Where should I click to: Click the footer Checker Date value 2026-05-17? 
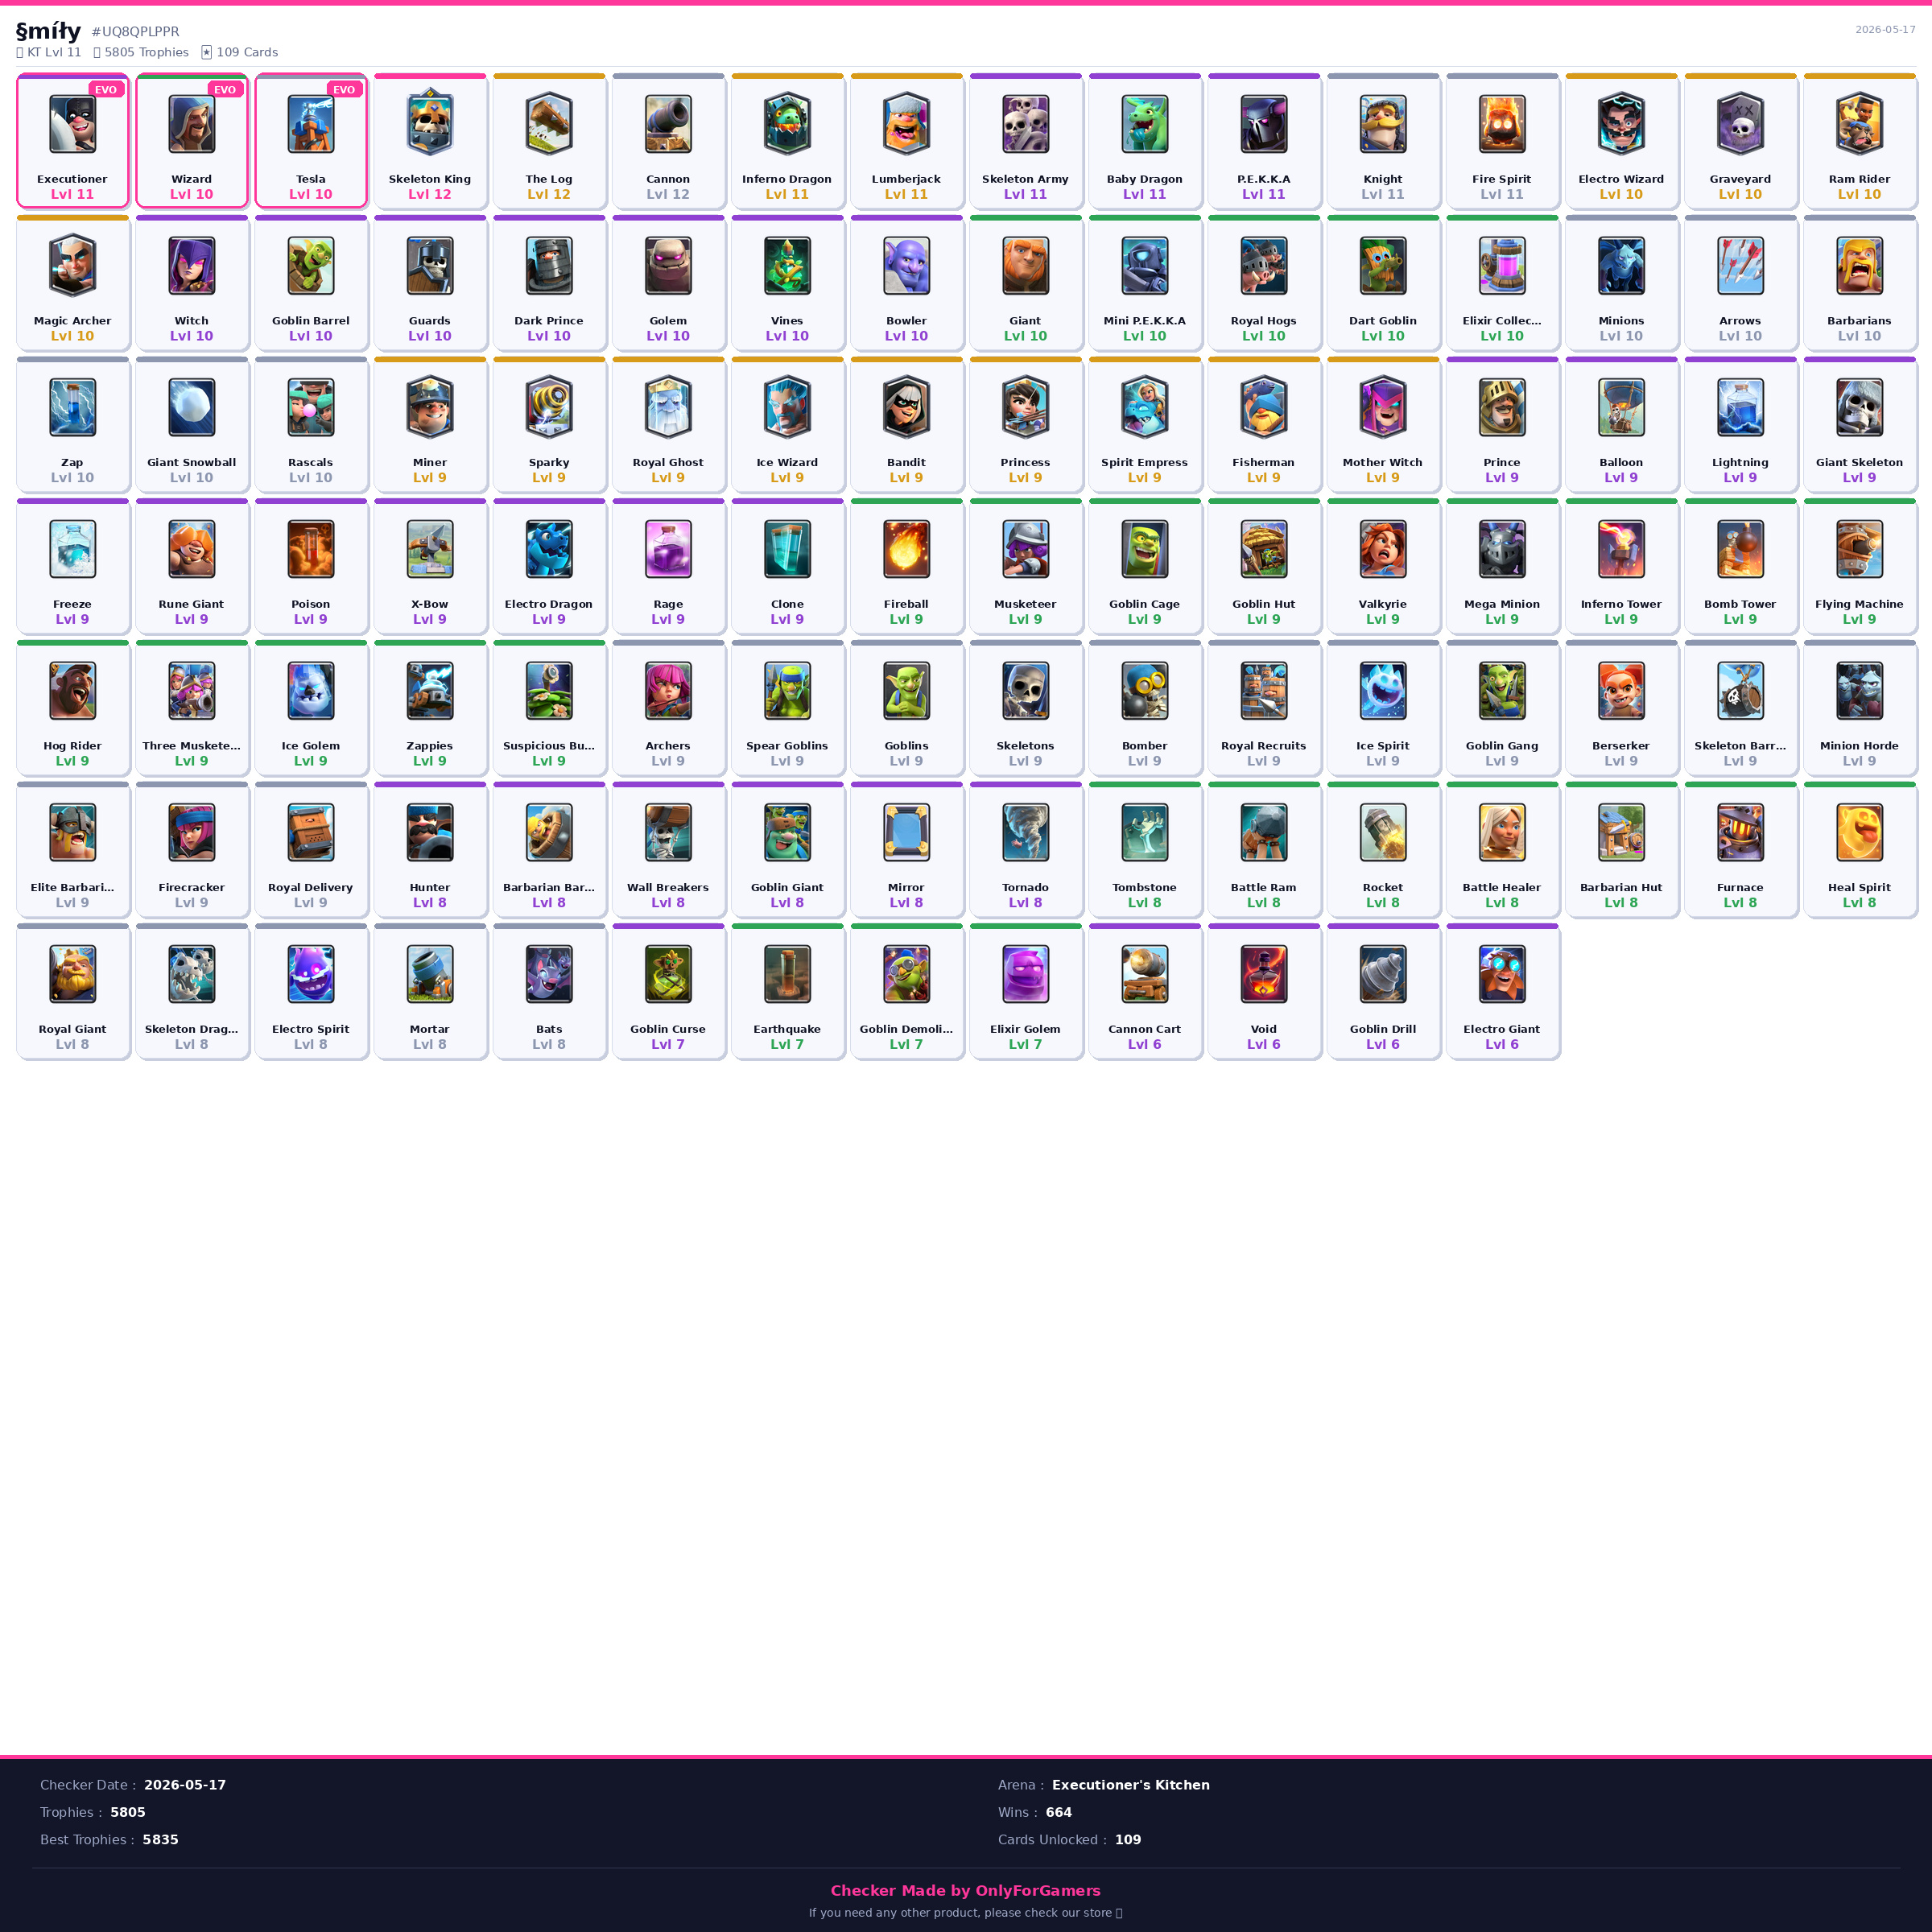pos(185,1785)
